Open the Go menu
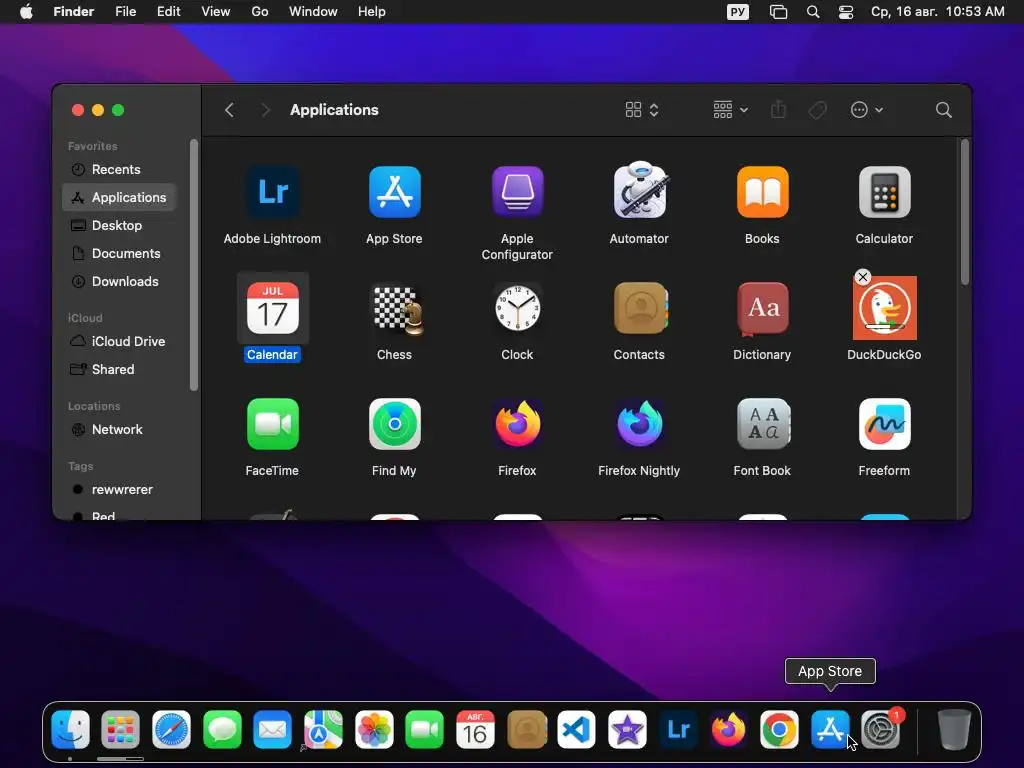This screenshot has width=1024, height=768. pos(260,12)
